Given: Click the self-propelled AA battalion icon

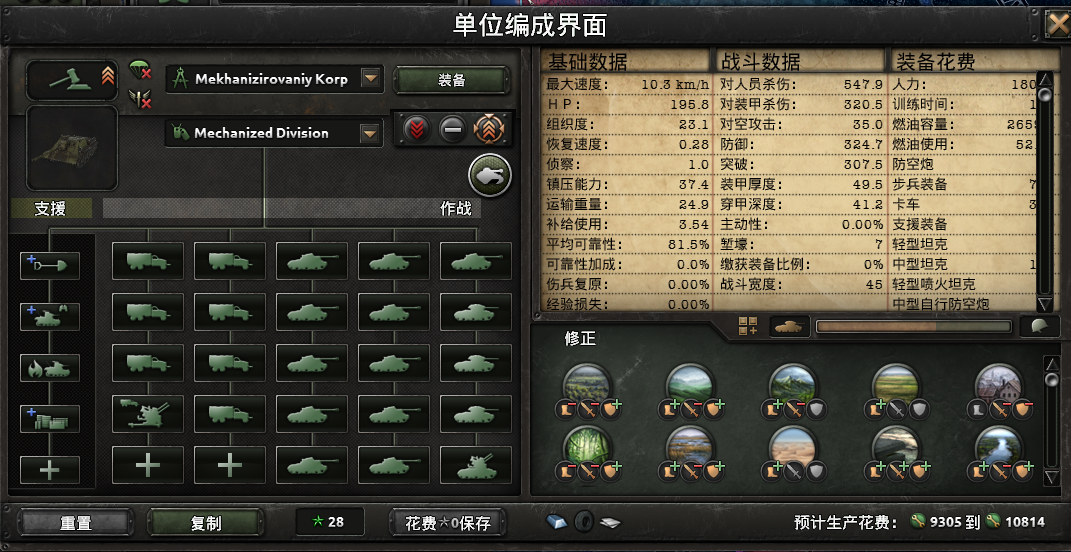Looking at the screenshot, I should pos(475,465).
